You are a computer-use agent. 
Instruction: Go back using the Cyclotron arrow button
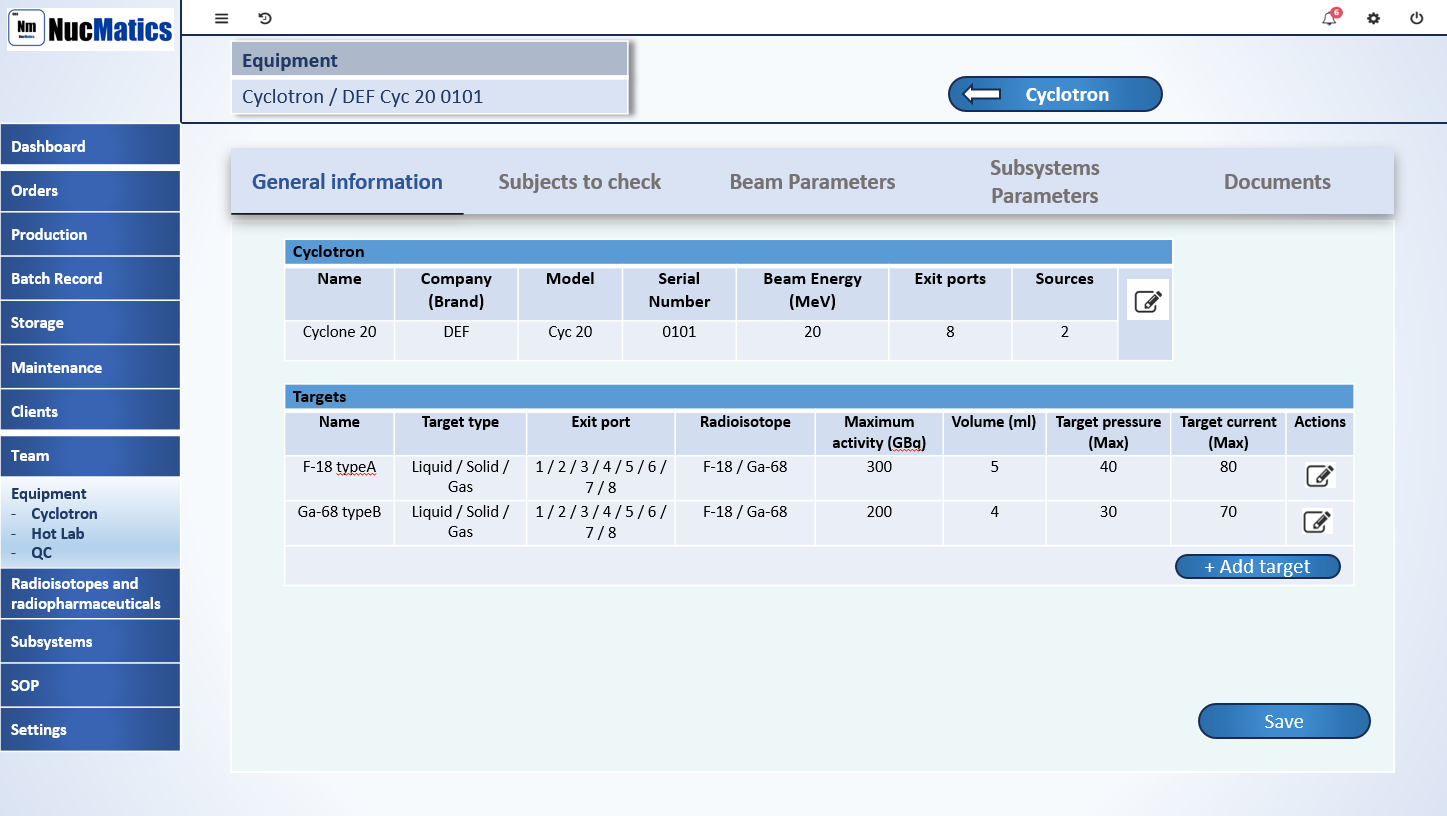tap(1054, 94)
